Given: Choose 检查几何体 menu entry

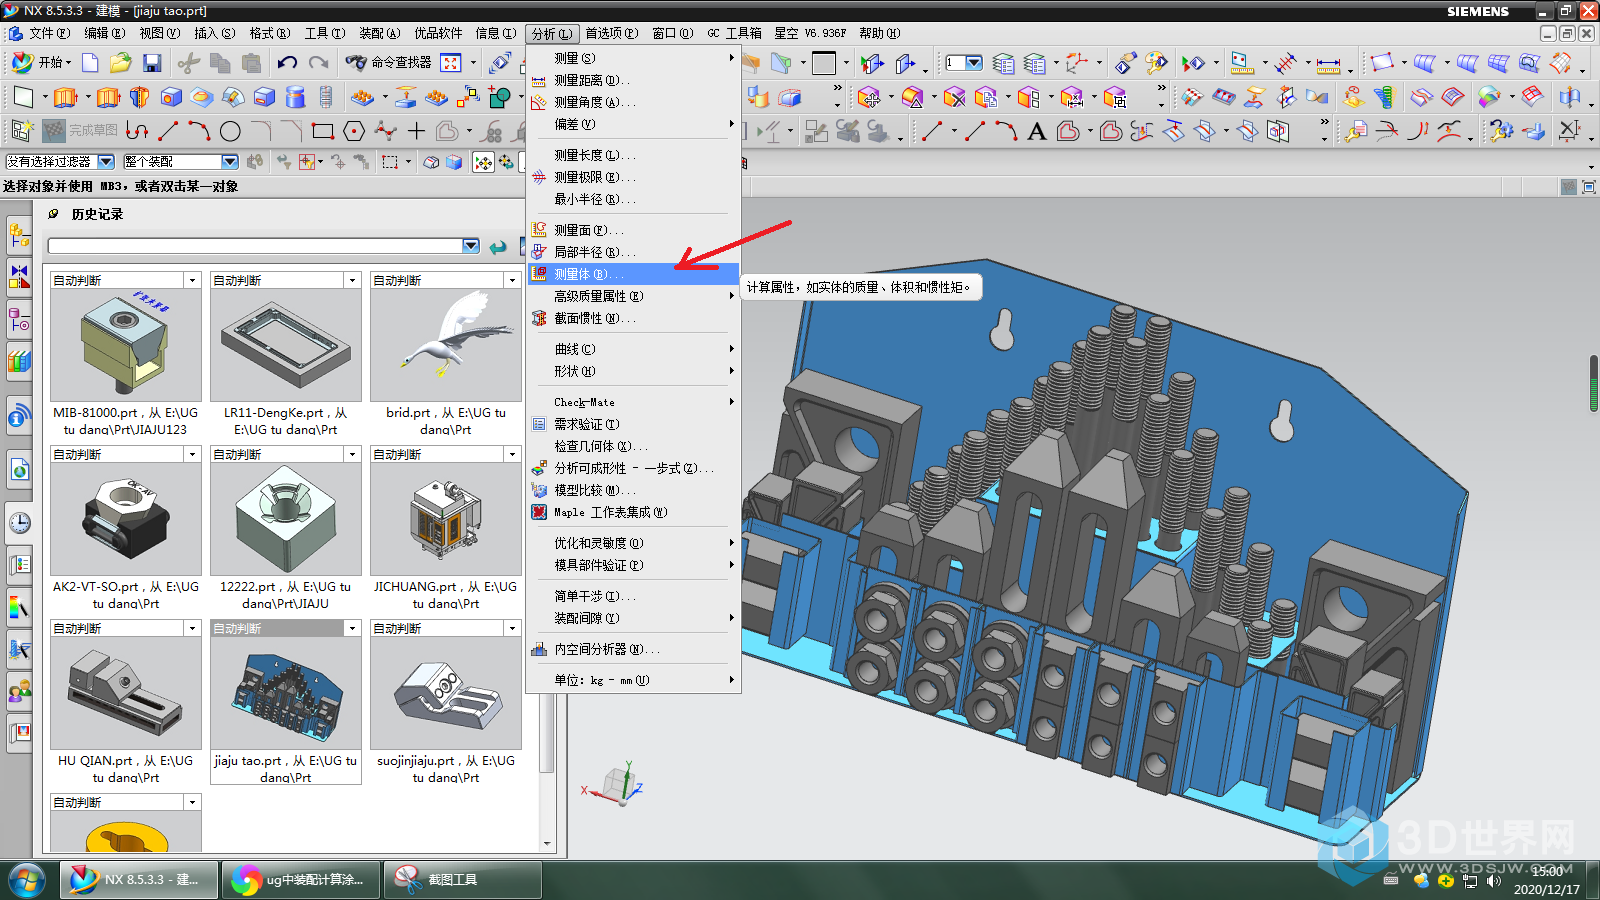Looking at the screenshot, I should tap(633, 446).
